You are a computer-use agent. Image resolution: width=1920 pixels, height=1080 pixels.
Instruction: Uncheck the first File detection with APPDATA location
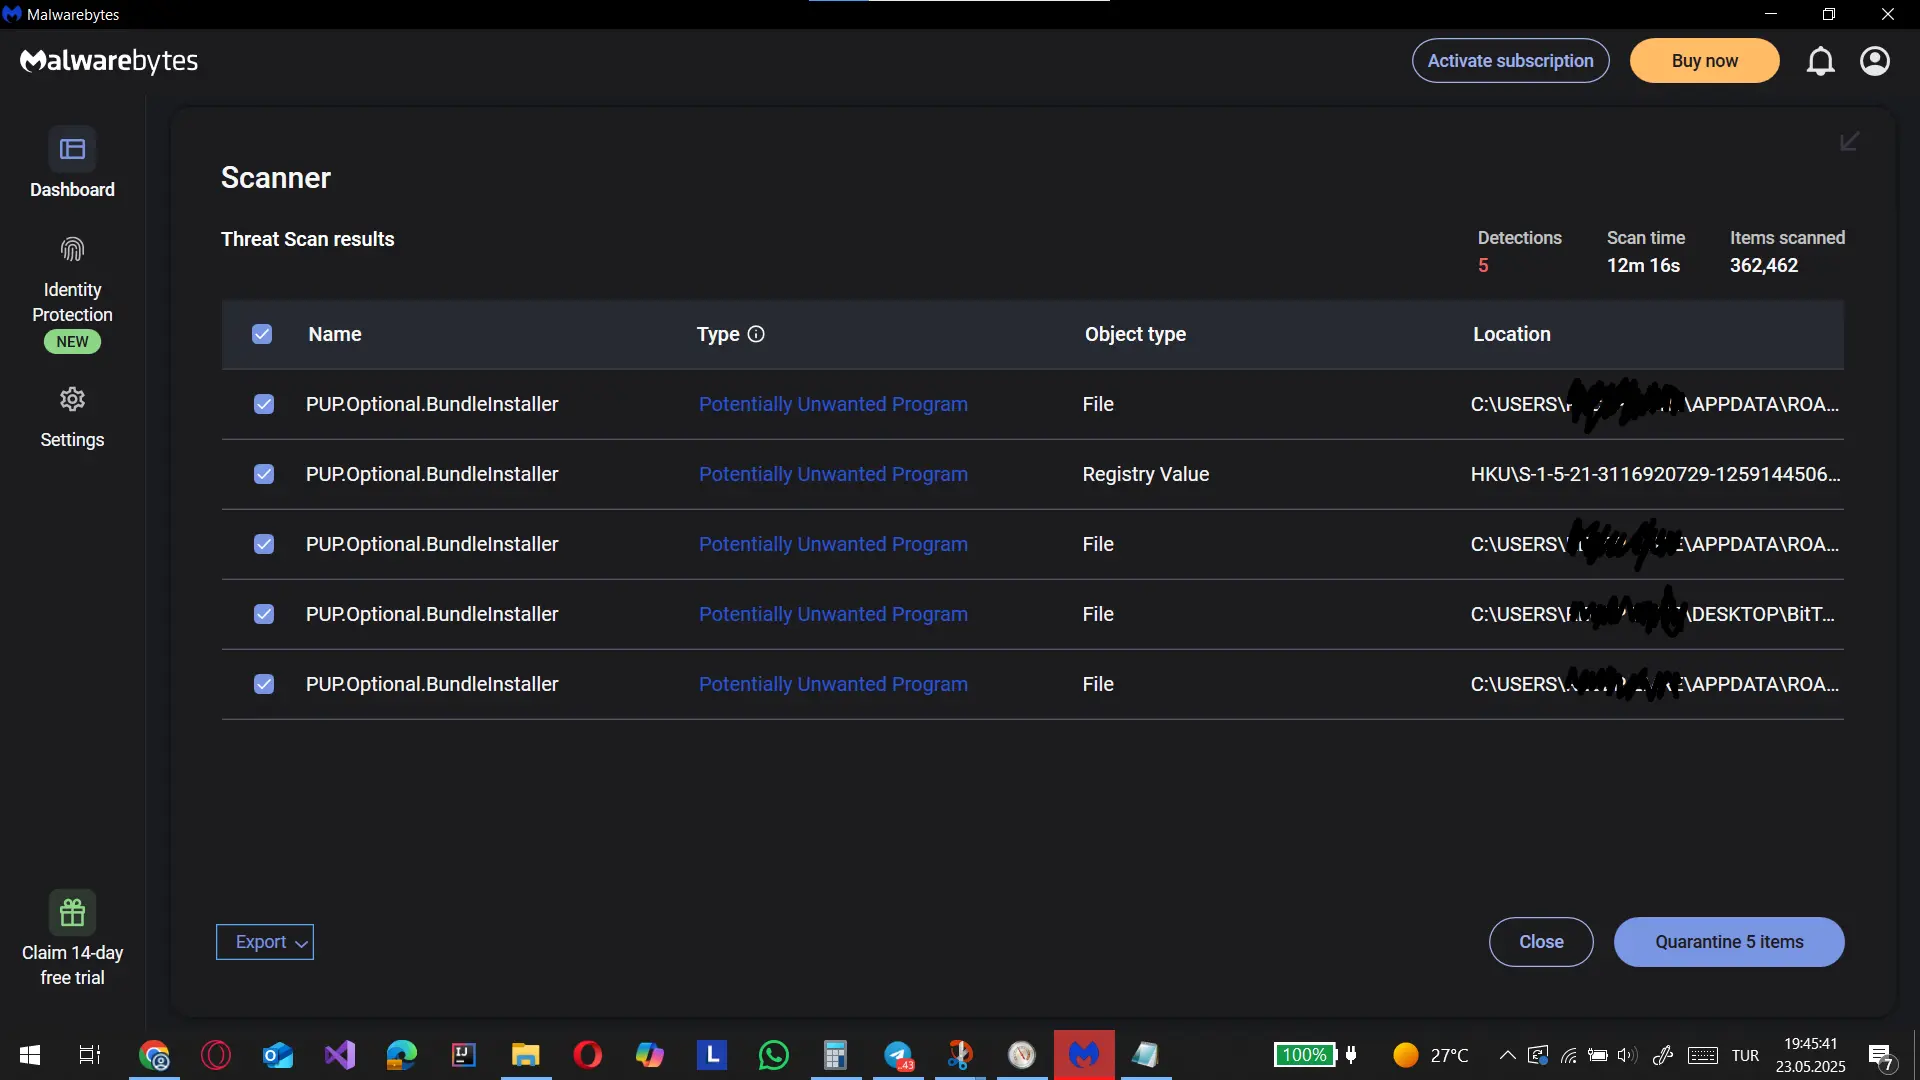[264, 404]
